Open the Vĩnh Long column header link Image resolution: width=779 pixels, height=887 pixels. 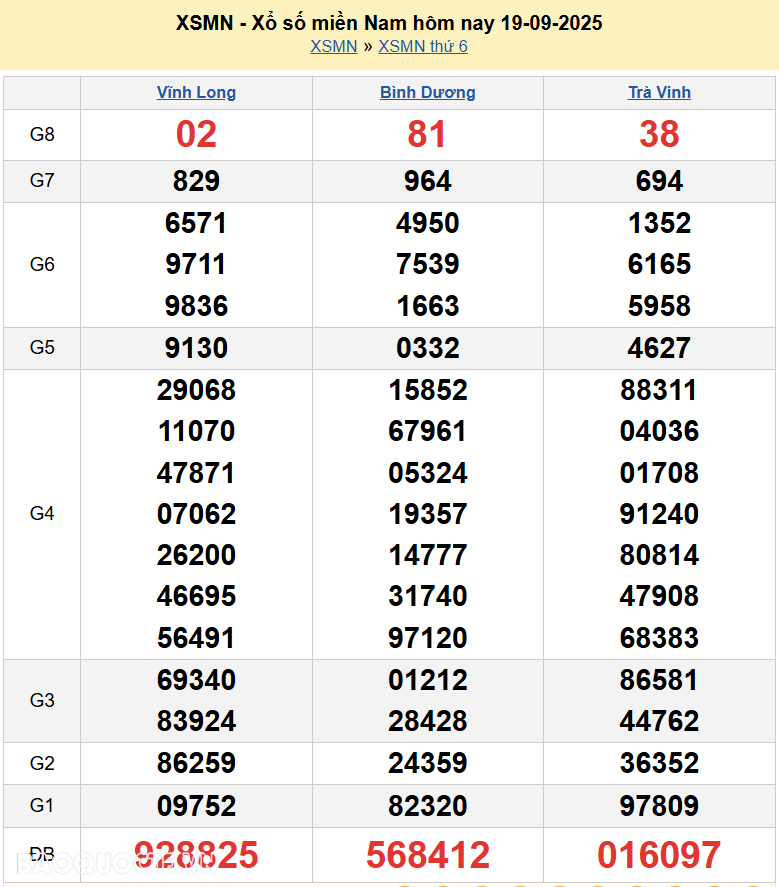coord(196,93)
